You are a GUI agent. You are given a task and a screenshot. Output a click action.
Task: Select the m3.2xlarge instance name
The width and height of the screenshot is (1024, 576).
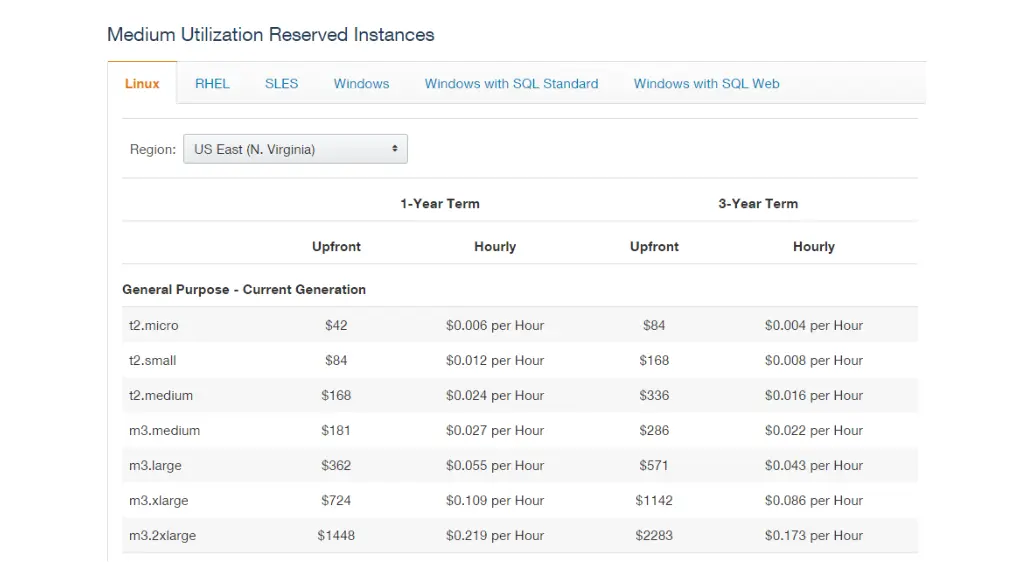(x=163, y=536)
